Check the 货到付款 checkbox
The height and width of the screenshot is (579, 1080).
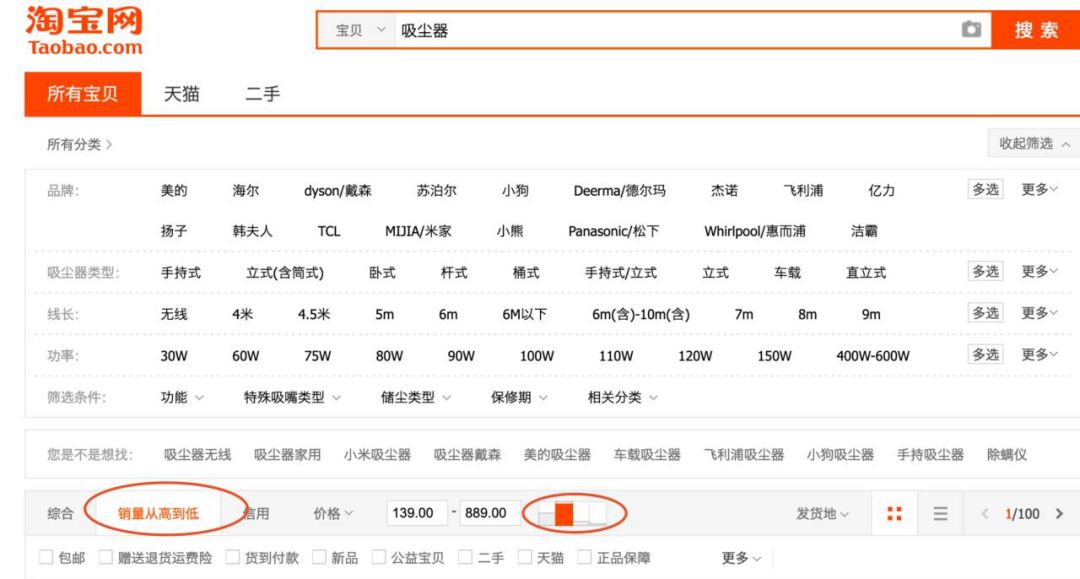(233, 557)
